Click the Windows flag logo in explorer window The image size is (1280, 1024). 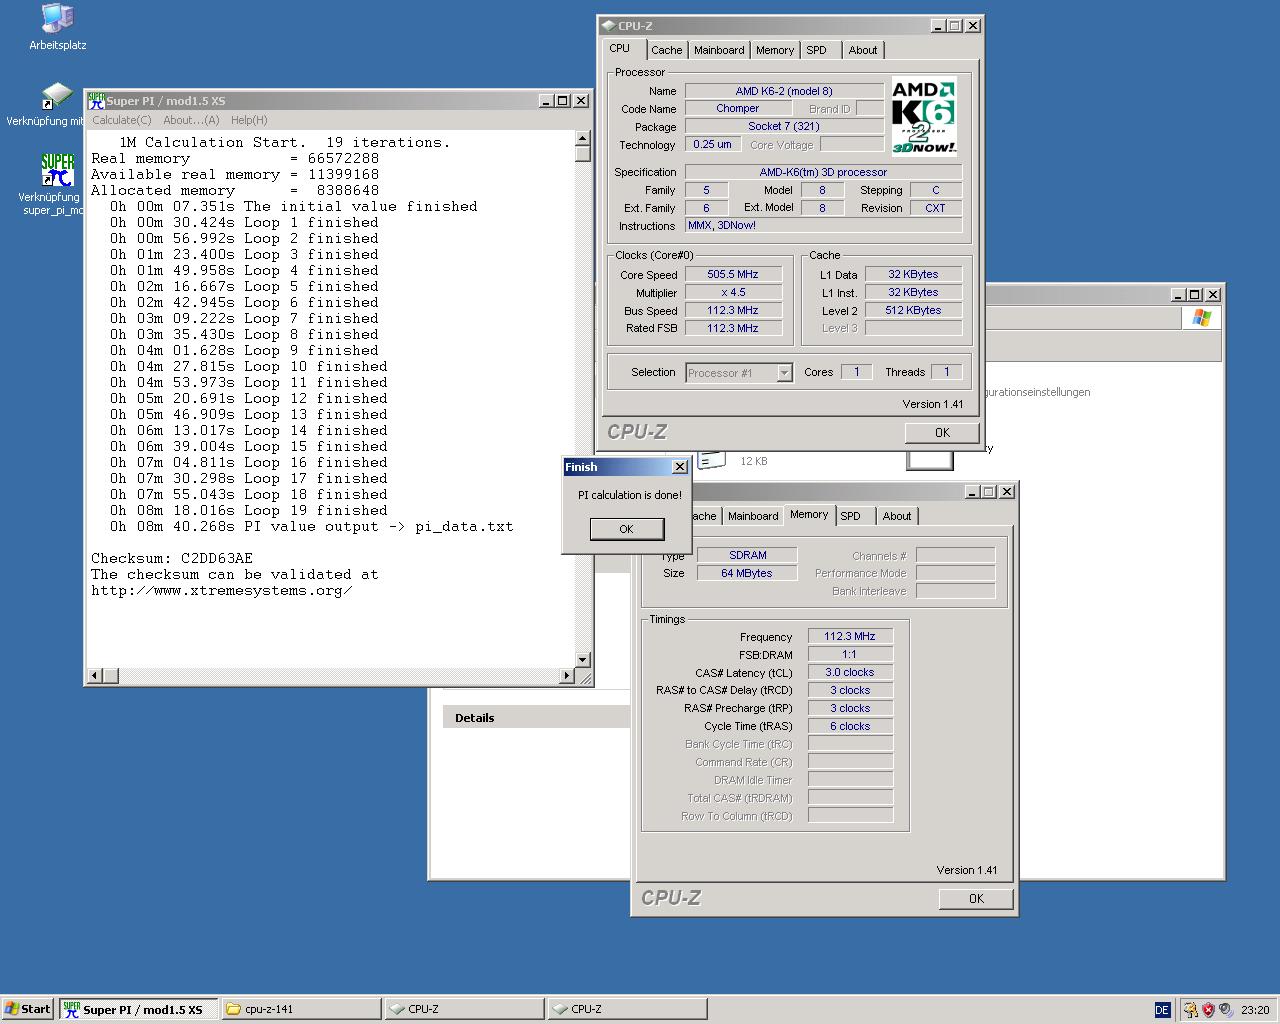pyautogui.click(x=1201, y=318)
